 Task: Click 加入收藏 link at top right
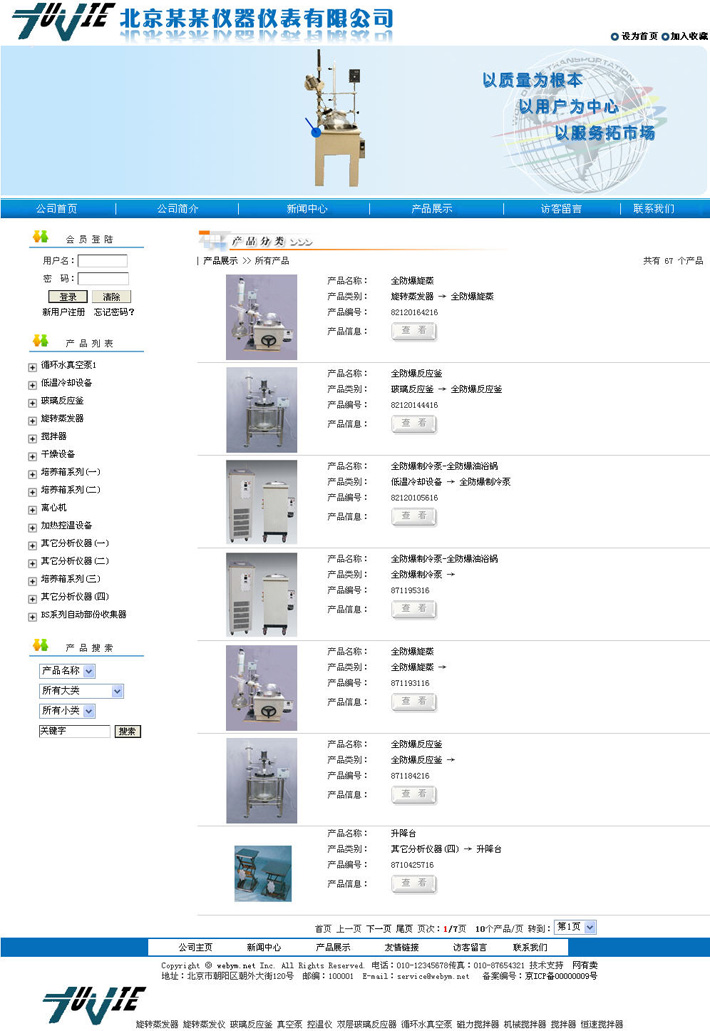pos(689,37)
